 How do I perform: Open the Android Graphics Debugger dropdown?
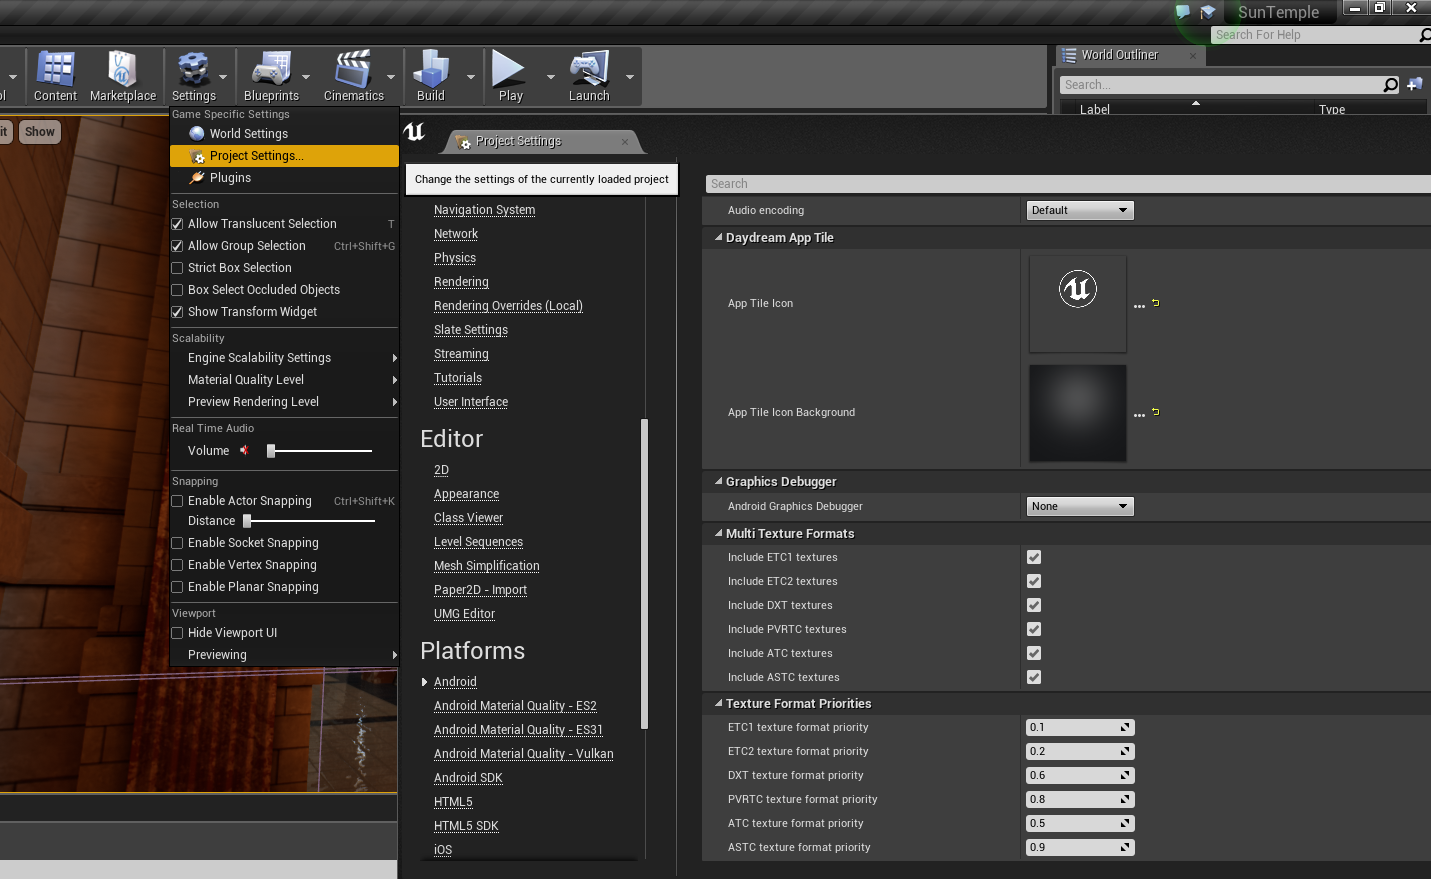[x=1079, y=506]
